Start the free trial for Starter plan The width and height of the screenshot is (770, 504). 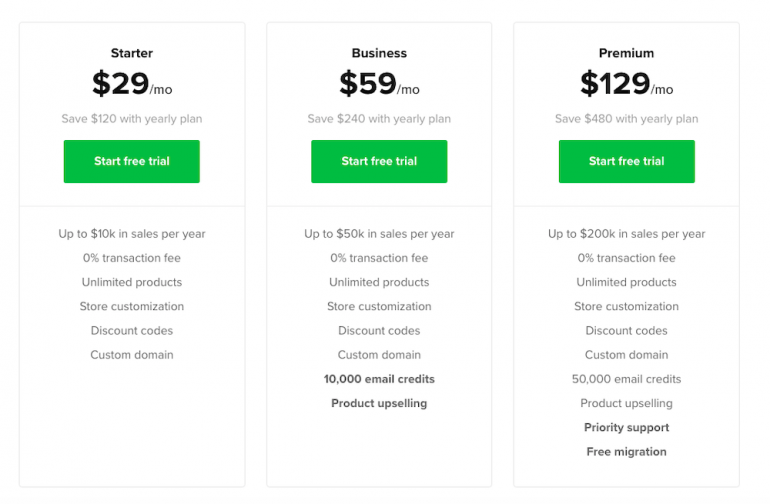131,161
